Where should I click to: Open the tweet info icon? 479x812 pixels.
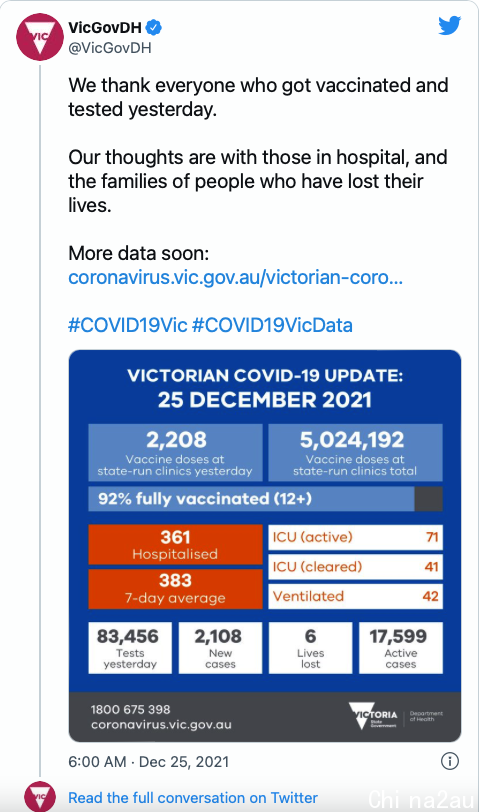(449, 761)
